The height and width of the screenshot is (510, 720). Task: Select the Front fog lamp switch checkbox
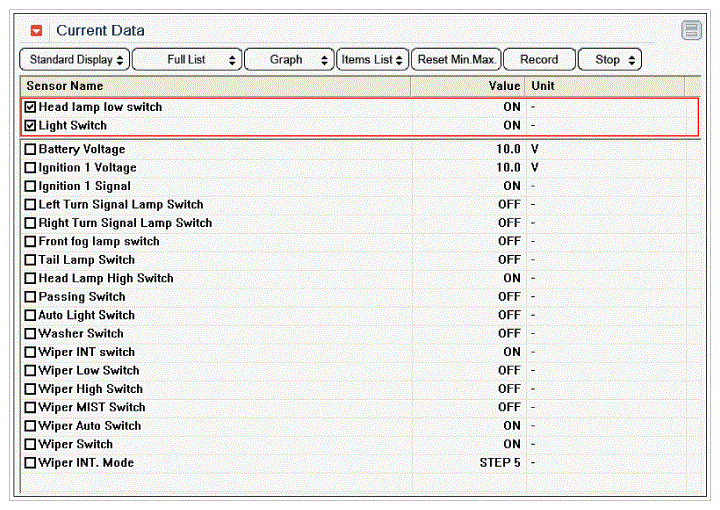[x=30, y=242]
